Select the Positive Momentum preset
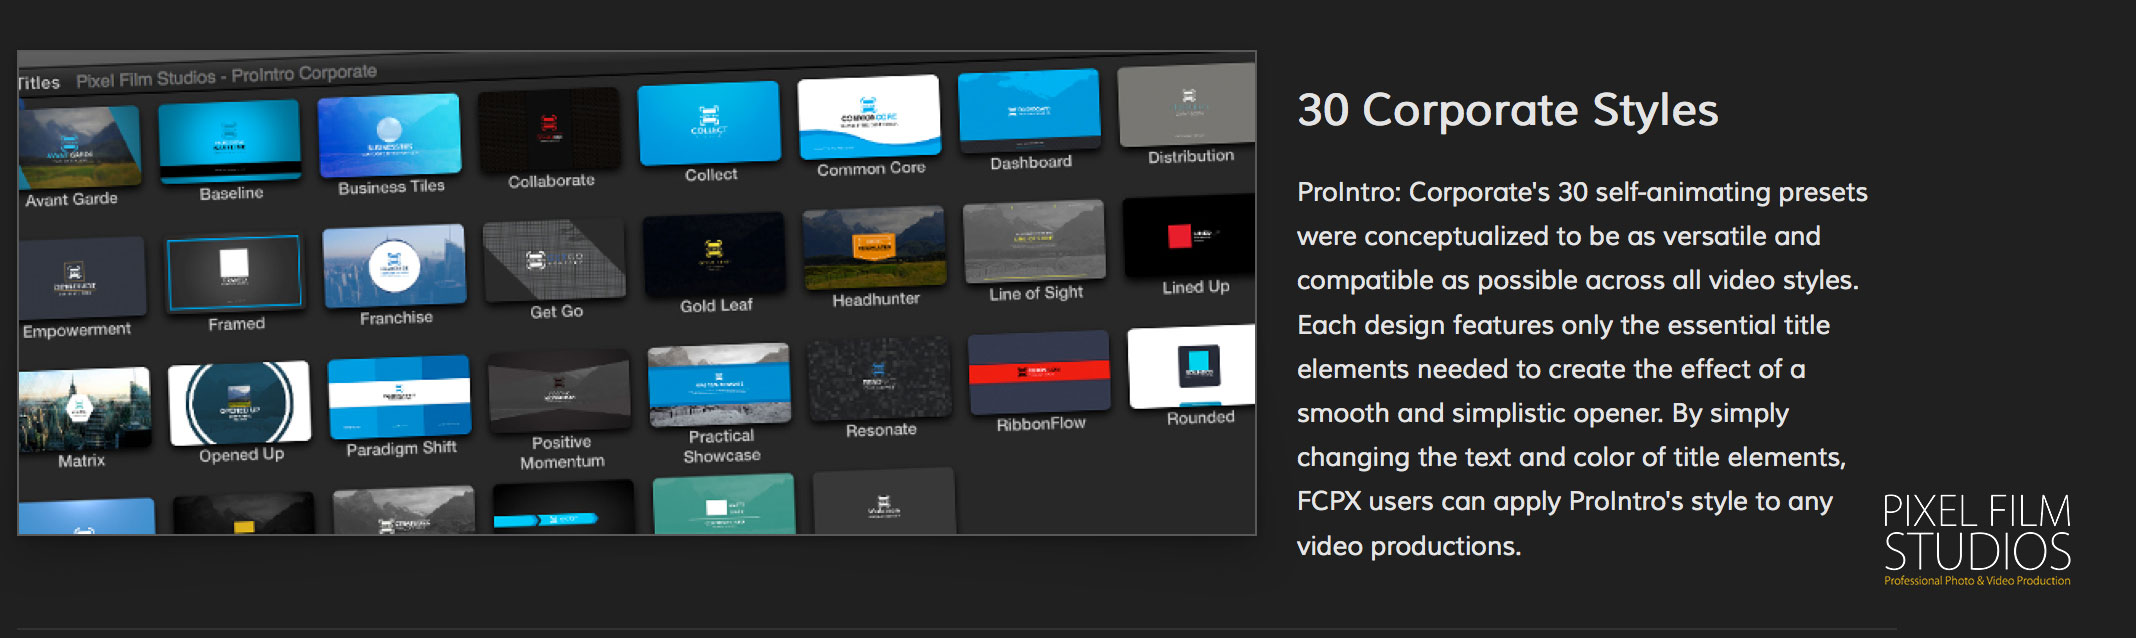The image size is (2136, 638). pyautogui.click(x=559, y=390)
